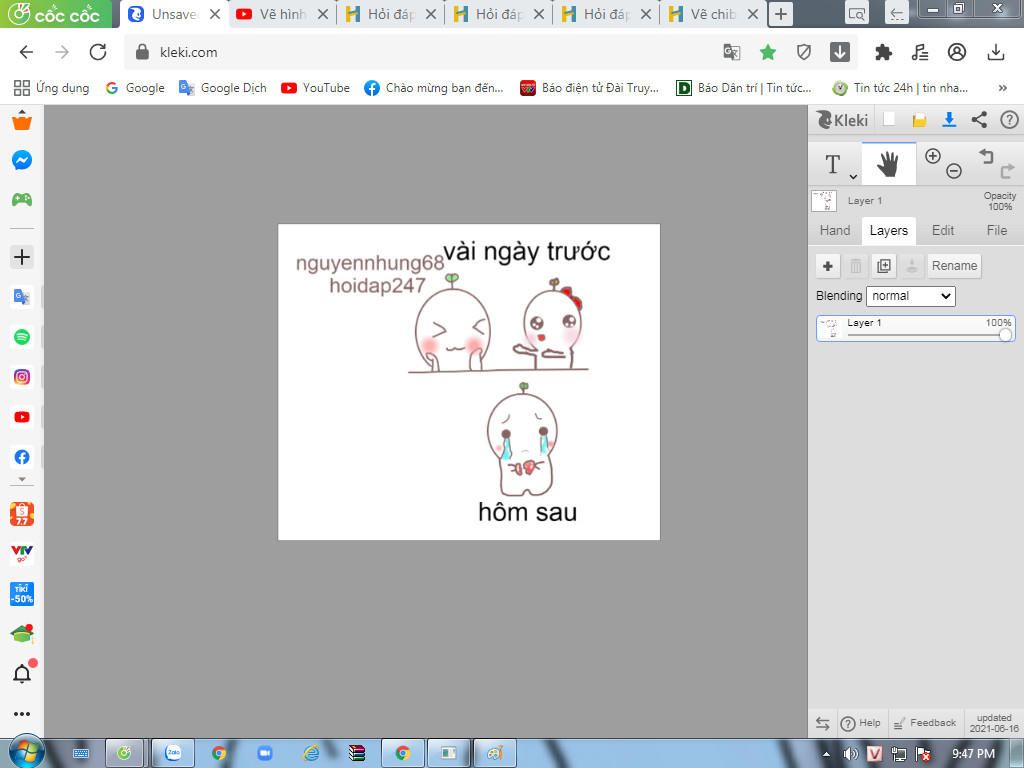
Task: Open the Blending mode dropdown
Action: click(x=910, y=296)
